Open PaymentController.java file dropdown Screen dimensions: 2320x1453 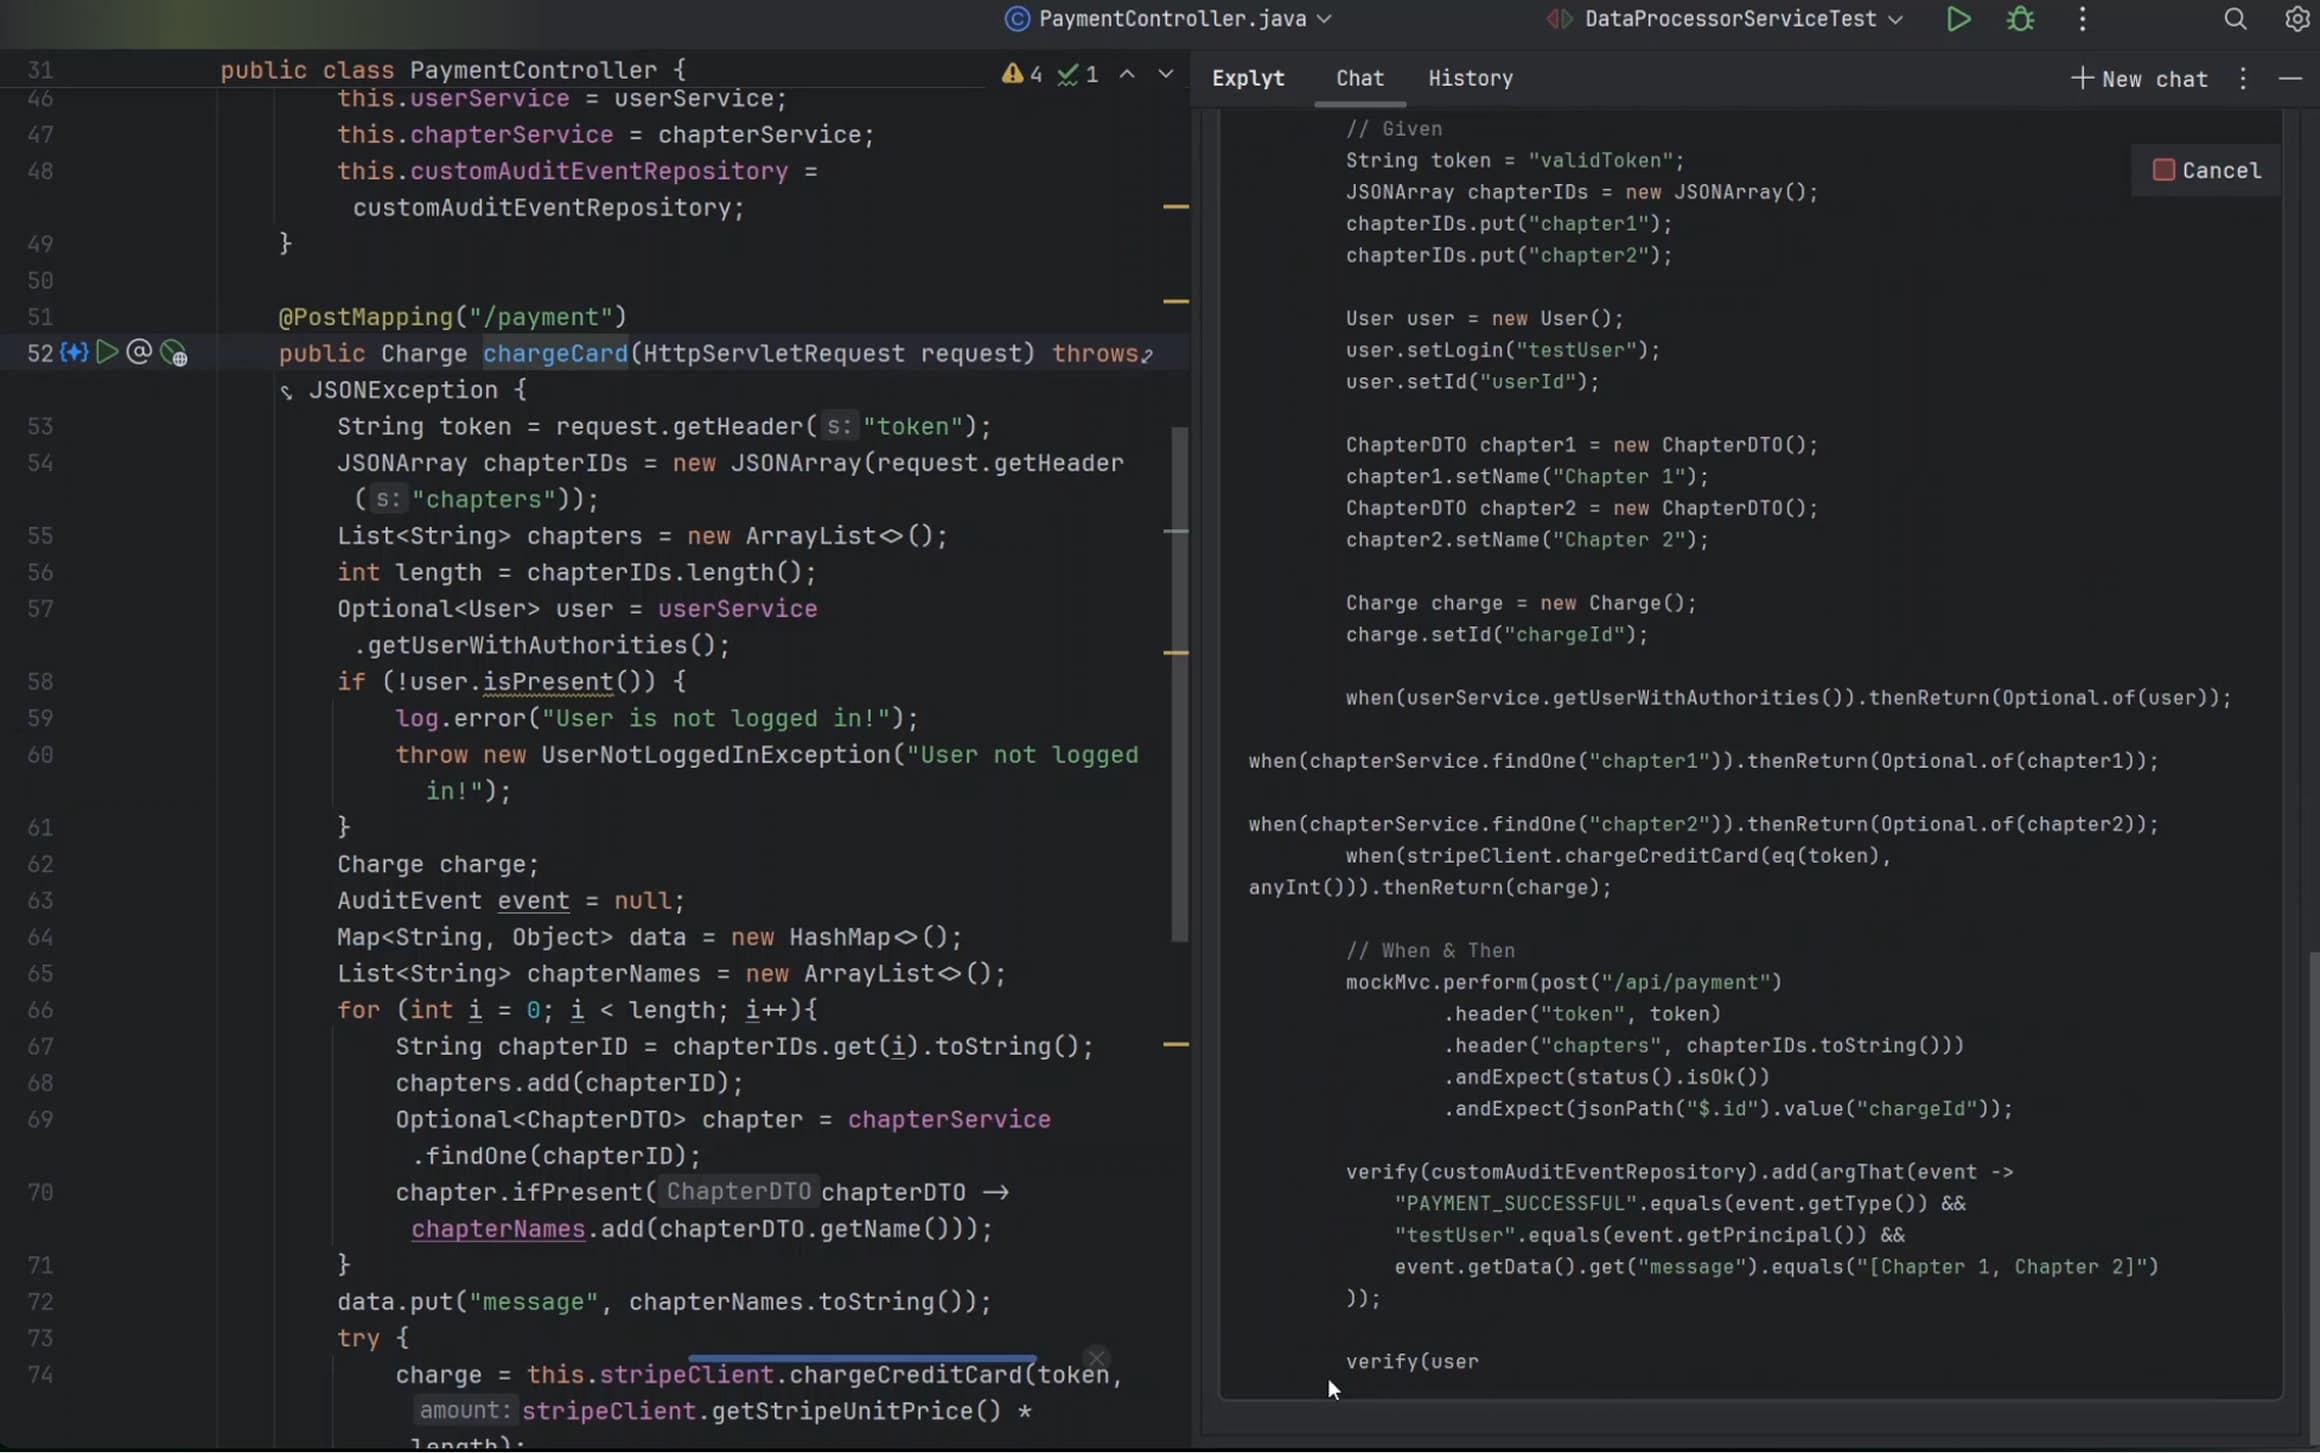point(1171,19)
